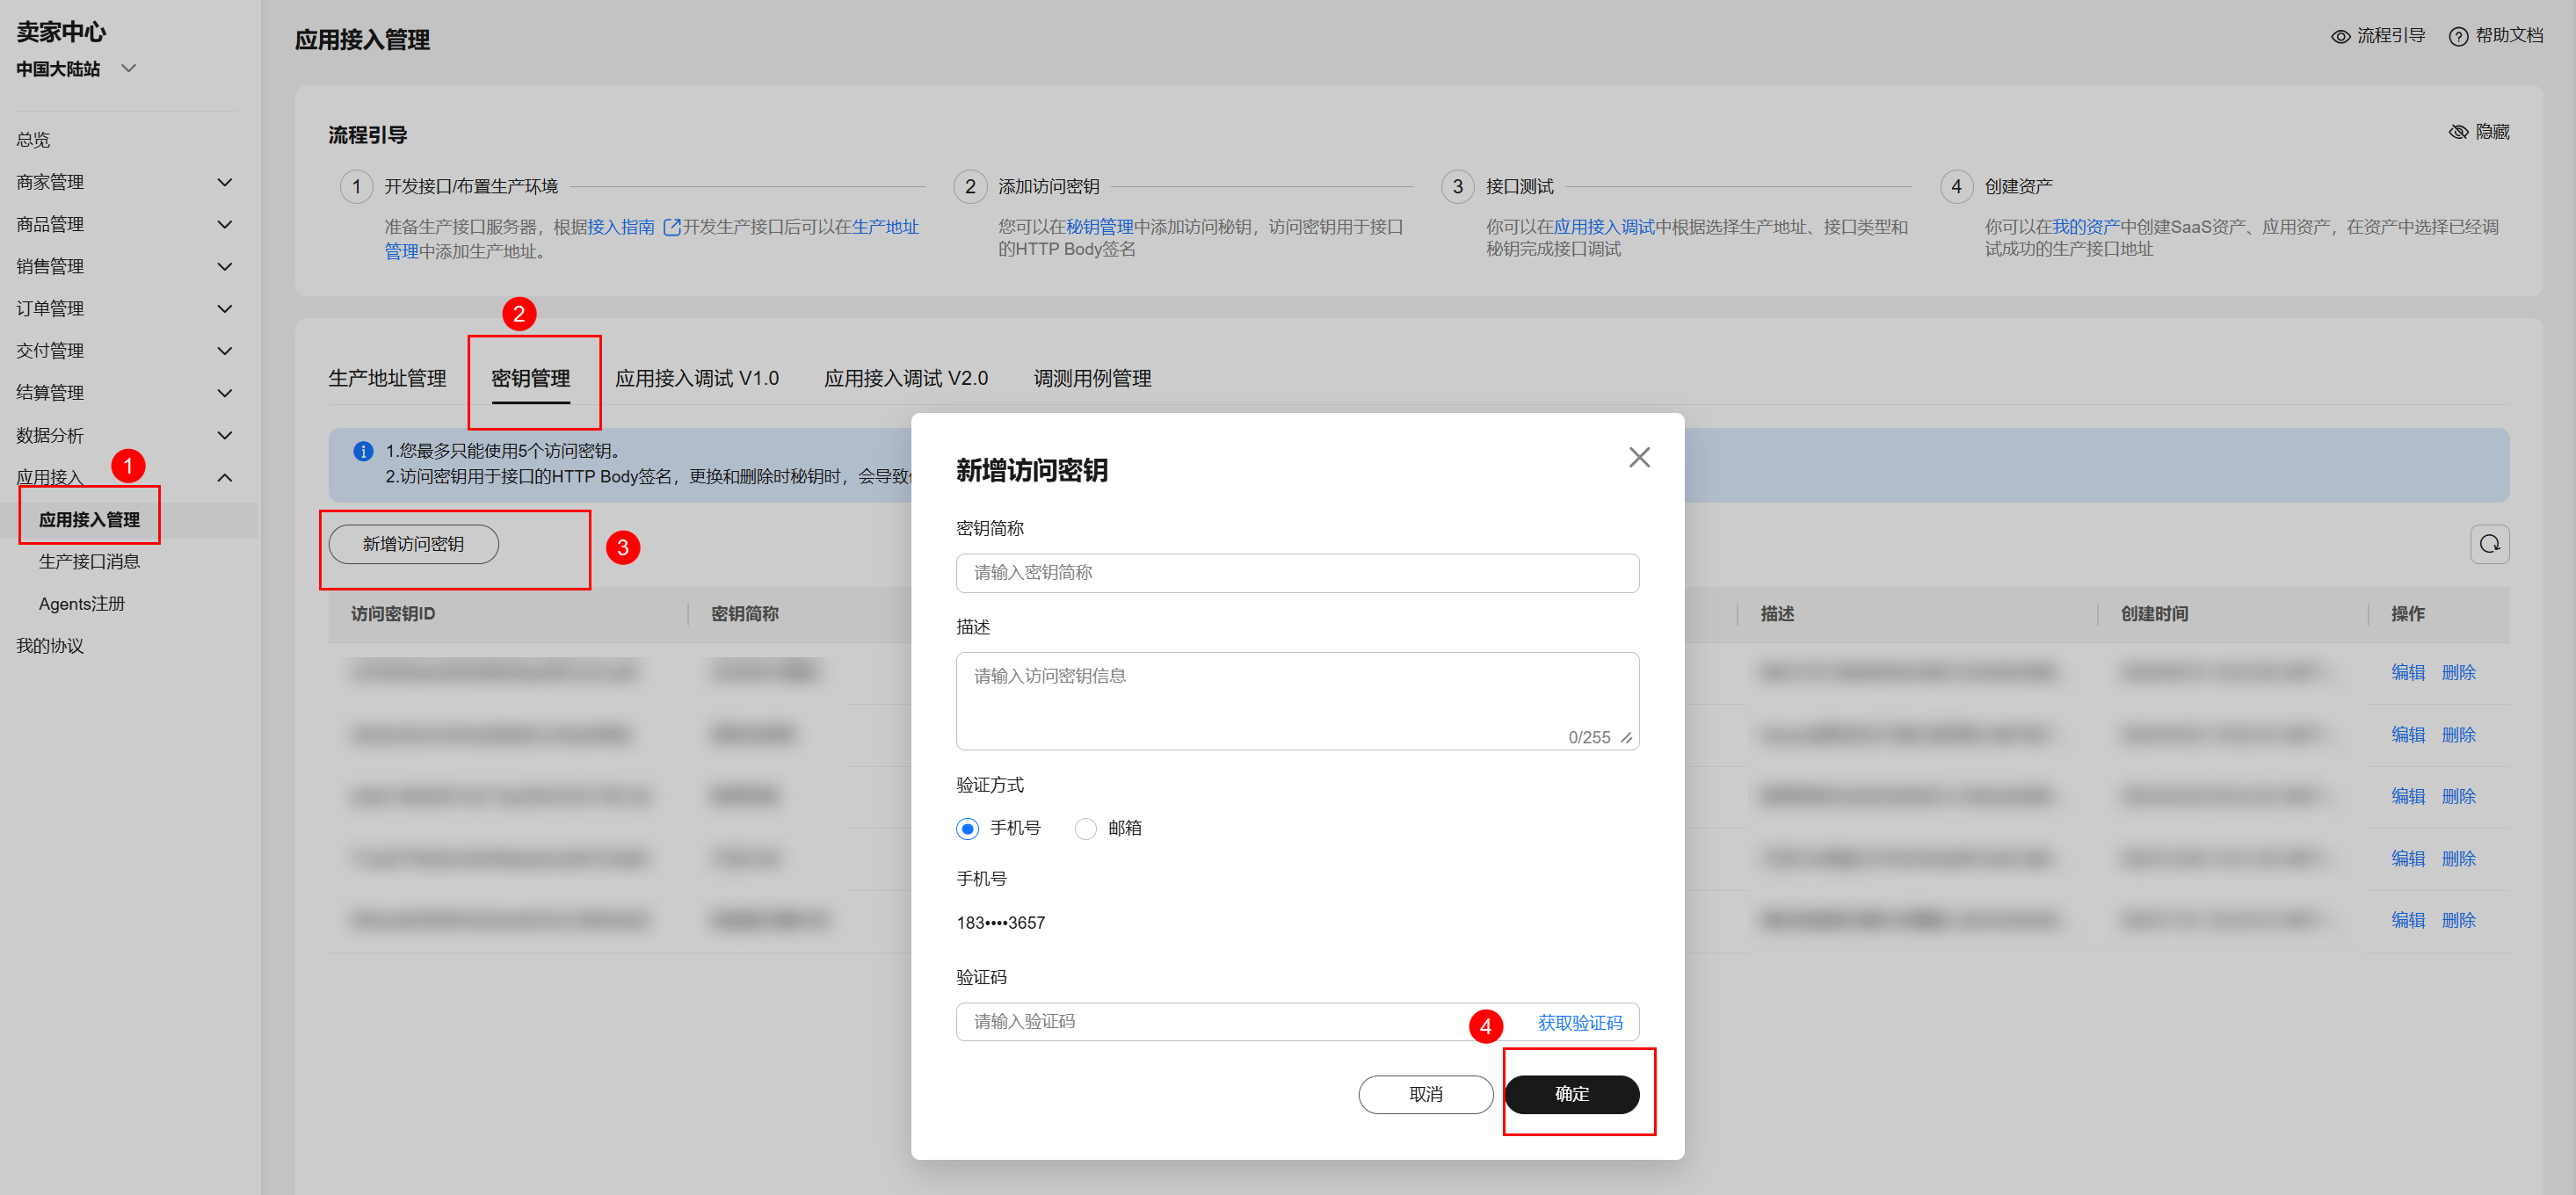Click the 密钥简称 name input field
2576x1195 pixels.
pyautogui.click(x=1297, y=573)
